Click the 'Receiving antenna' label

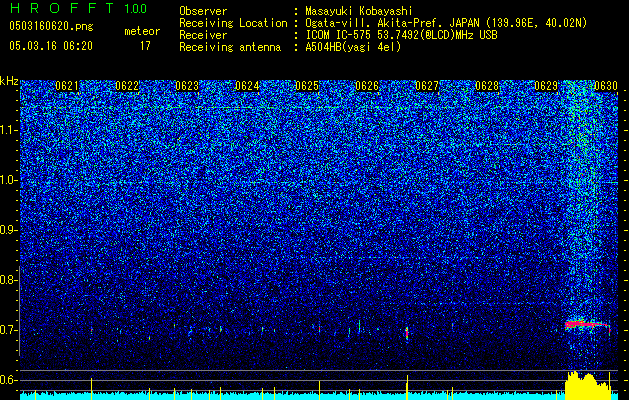coord(230,47)
